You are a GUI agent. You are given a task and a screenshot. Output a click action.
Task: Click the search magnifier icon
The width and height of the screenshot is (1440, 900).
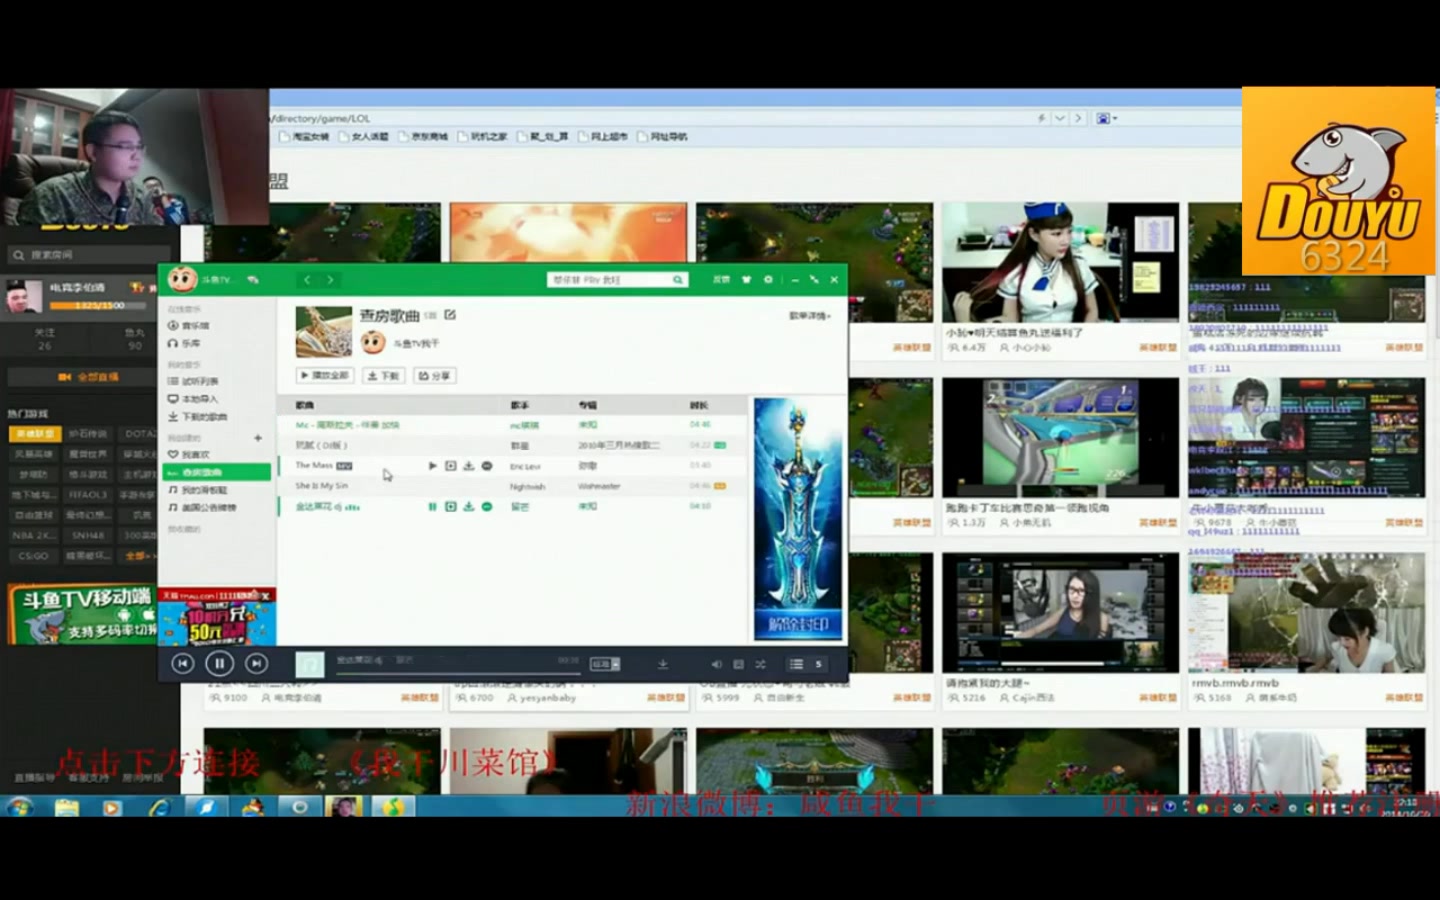point(678,280)
